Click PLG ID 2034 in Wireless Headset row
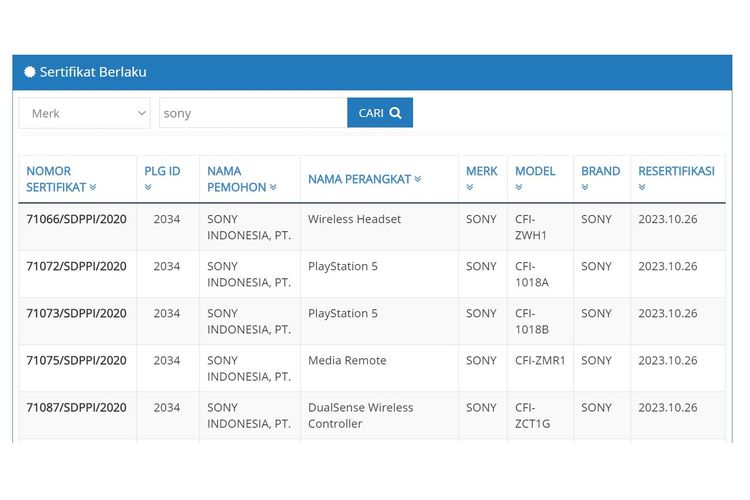This screenshot has width=750, height=500. pos(167,219)
